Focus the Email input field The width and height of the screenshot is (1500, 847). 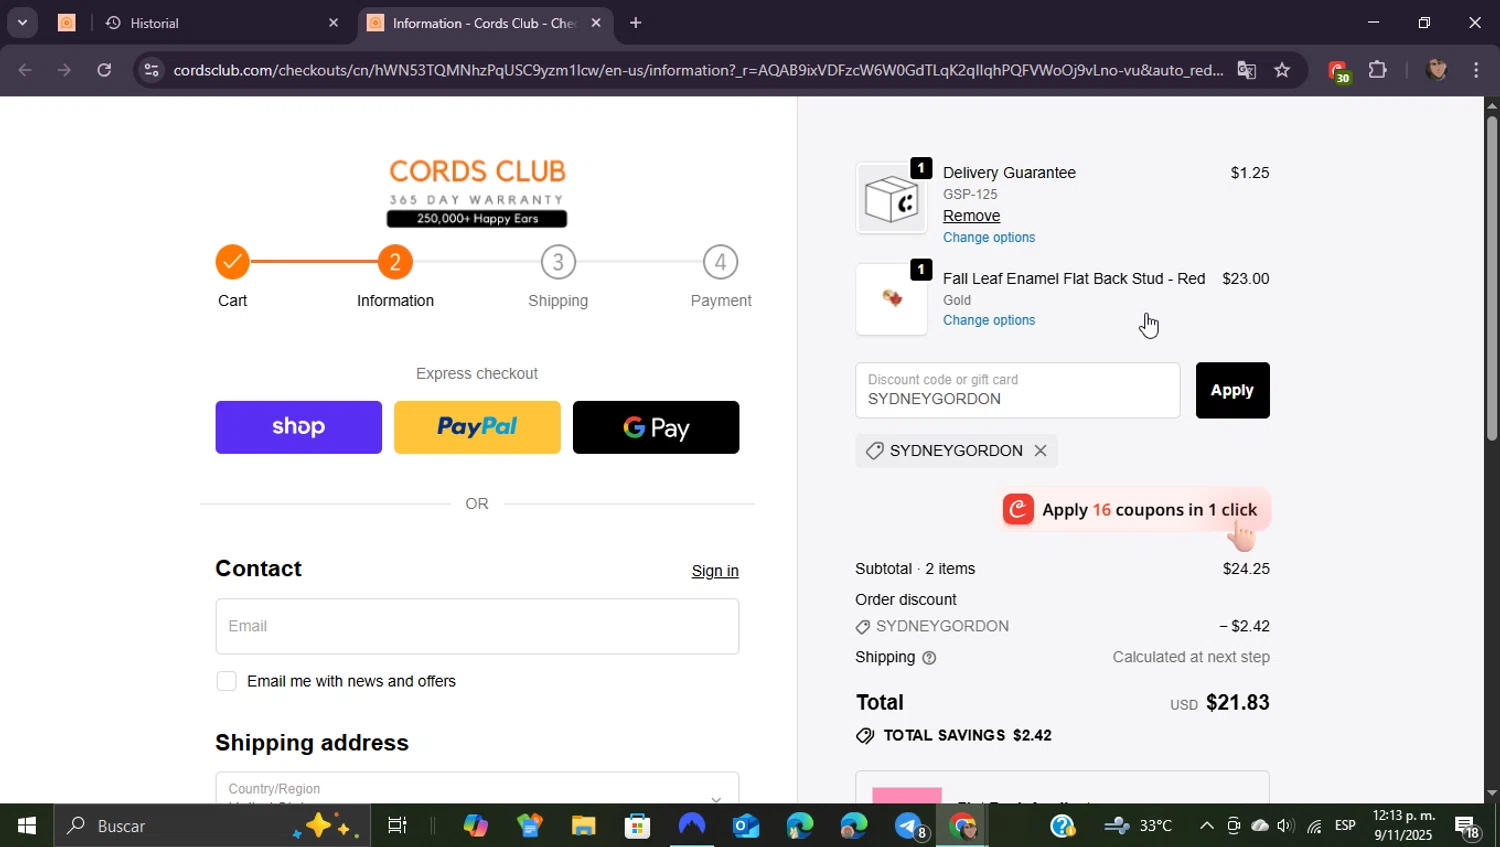coord(477,626)
